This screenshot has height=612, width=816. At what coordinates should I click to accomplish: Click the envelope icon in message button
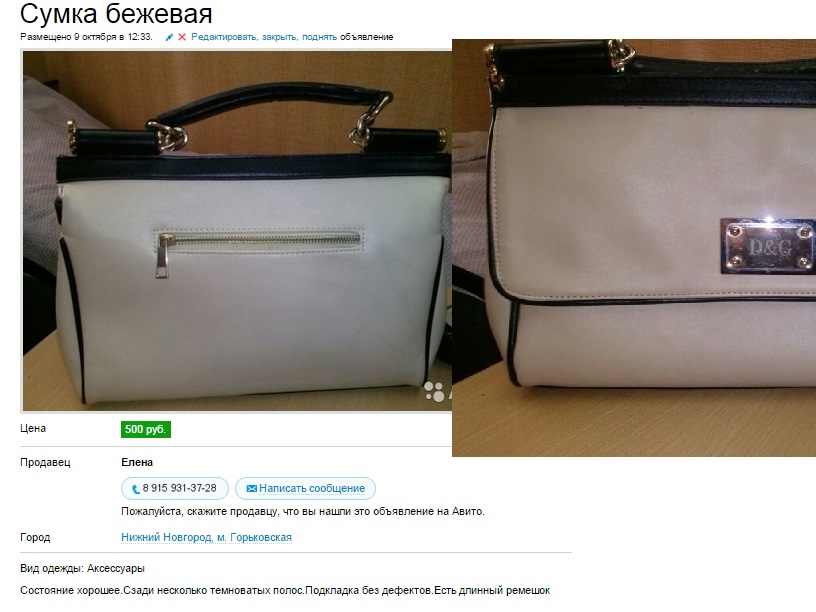point(251,489)
